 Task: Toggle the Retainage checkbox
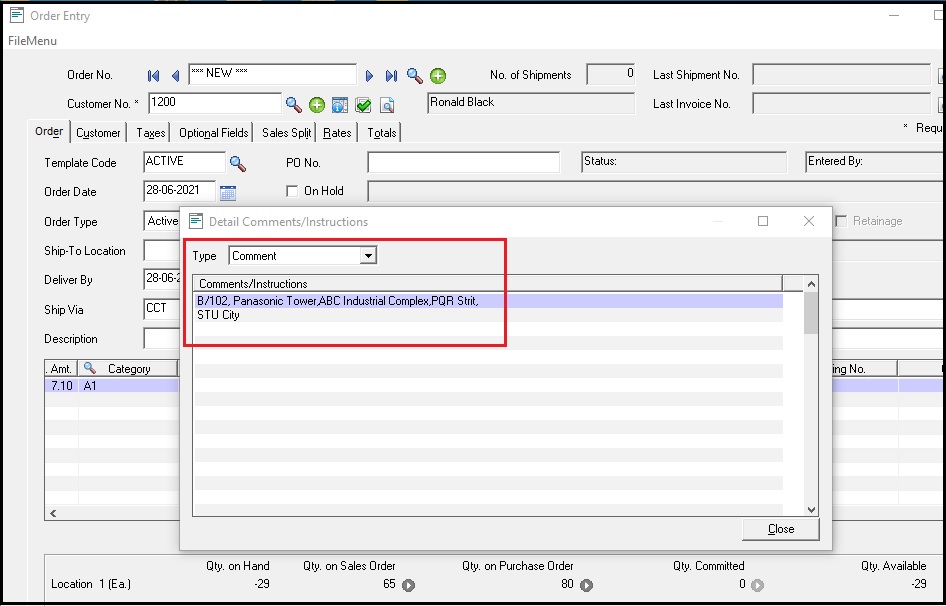click(841, 222)
